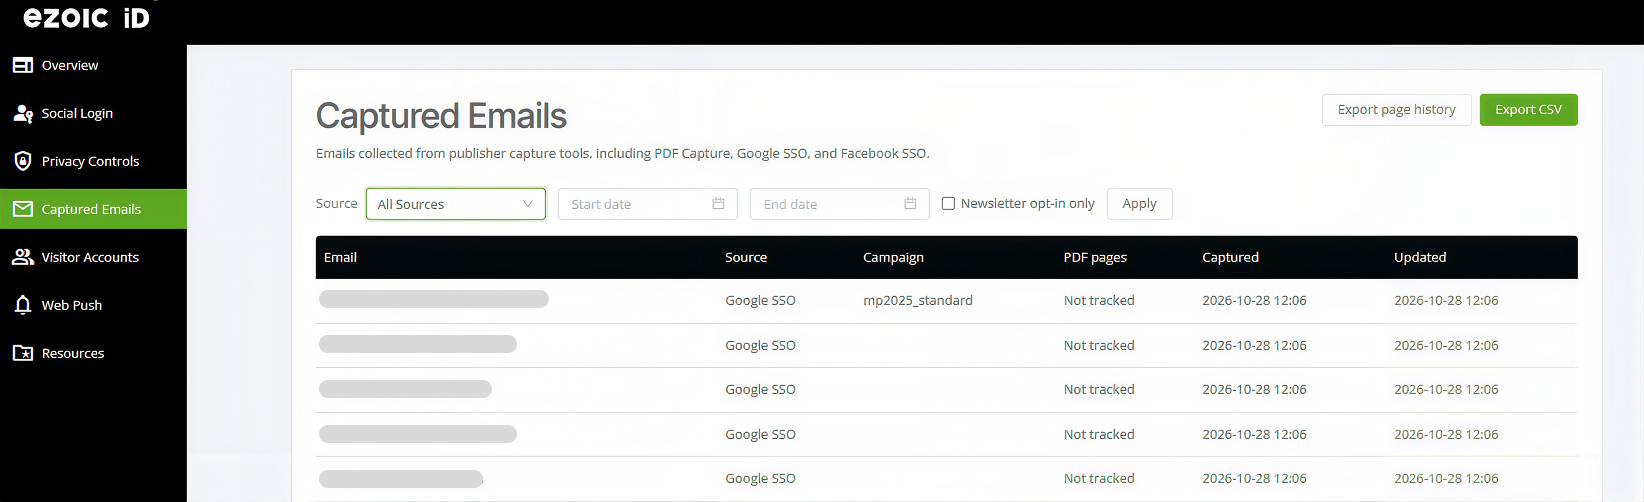Click the Apply filter button
This screenshot has width=1644, height=502.
[1139, 204]
